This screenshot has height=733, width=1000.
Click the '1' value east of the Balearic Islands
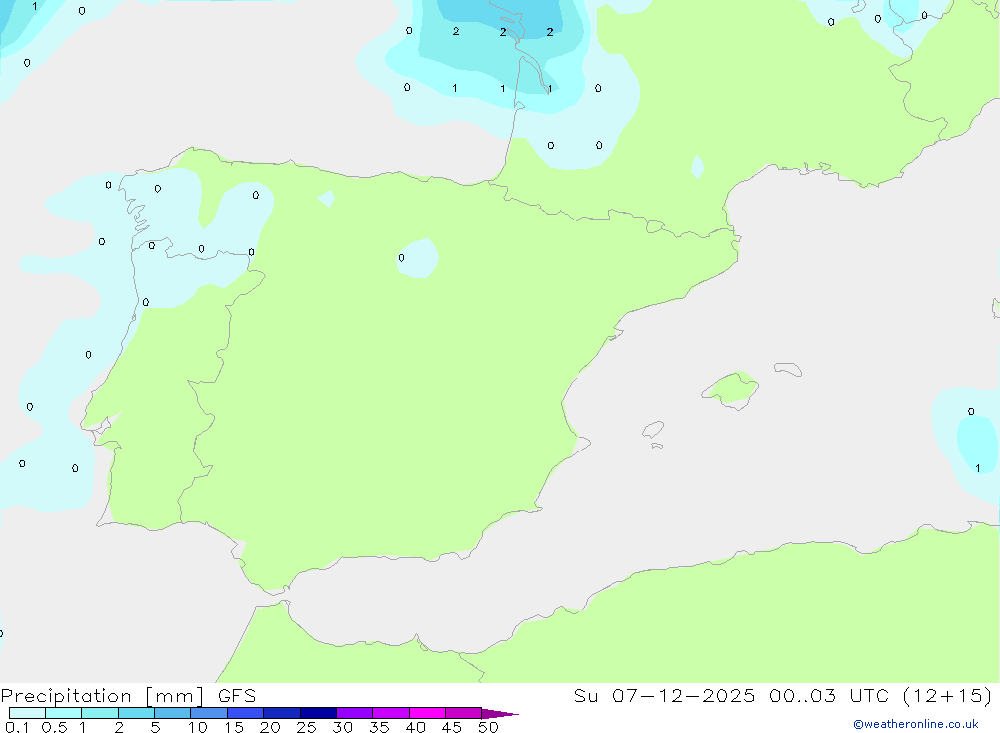click(978, 468)
